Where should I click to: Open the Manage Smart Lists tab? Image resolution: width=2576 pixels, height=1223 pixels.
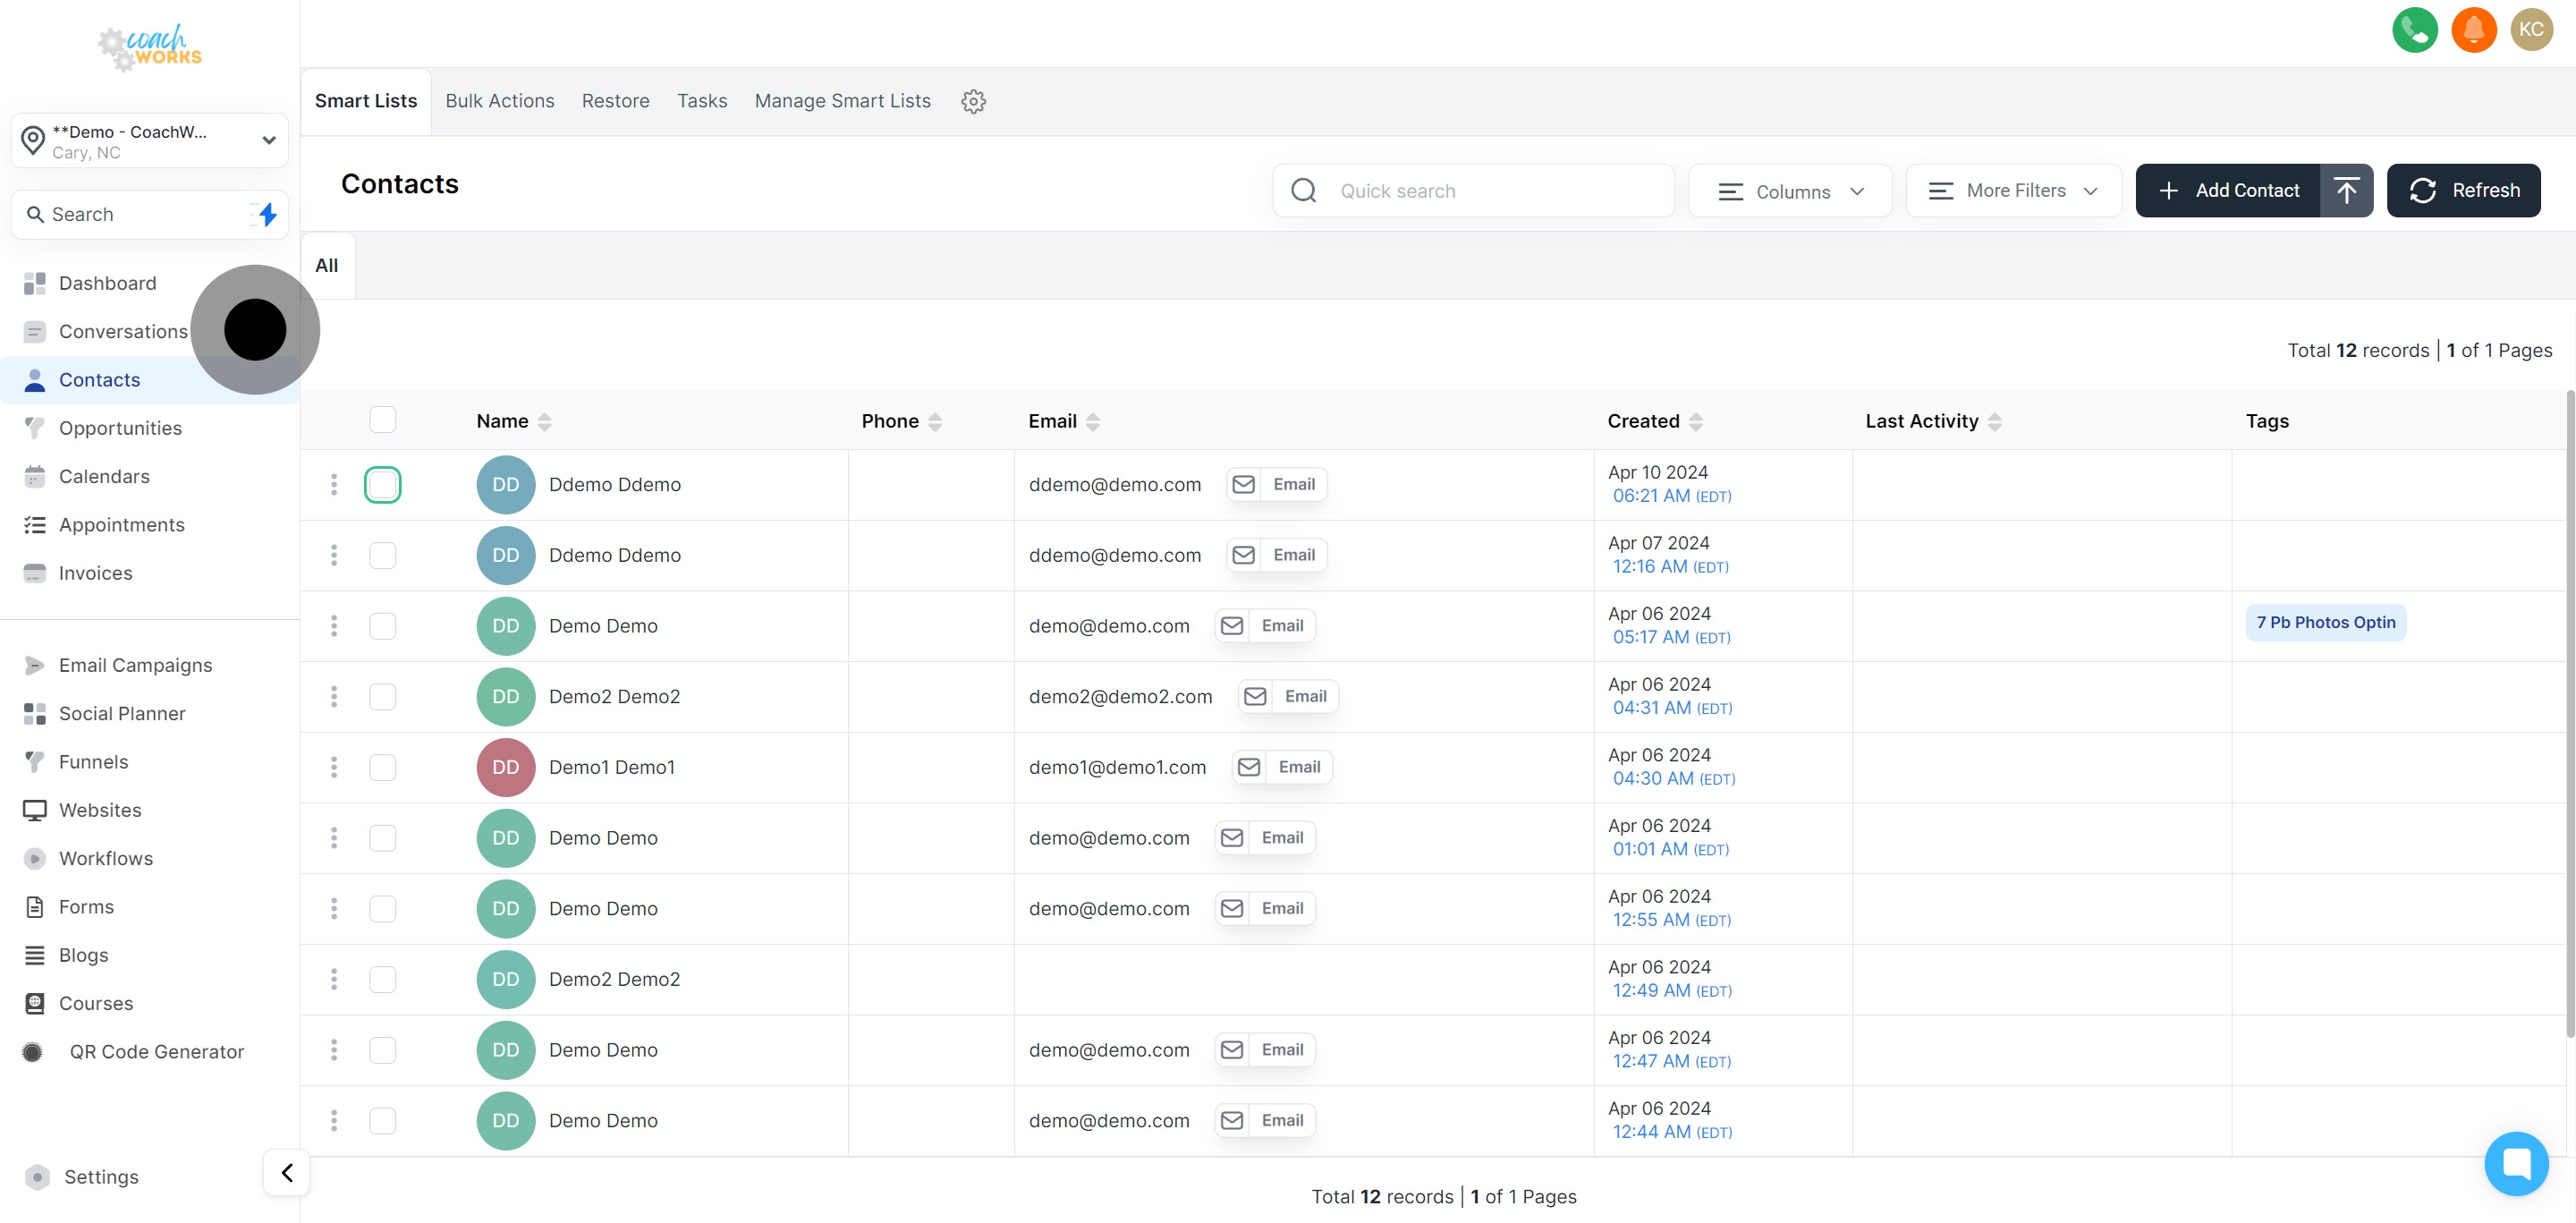842,101
